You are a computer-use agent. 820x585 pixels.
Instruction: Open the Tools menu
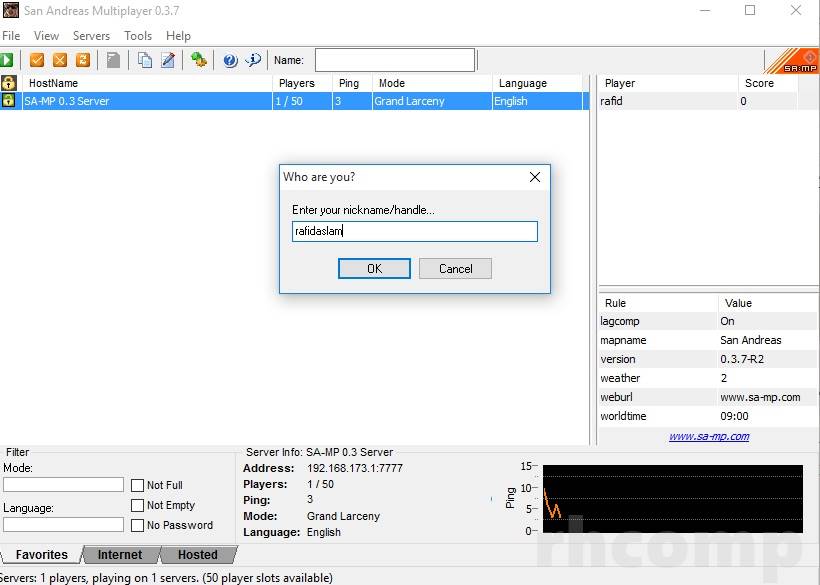point(138,36)
